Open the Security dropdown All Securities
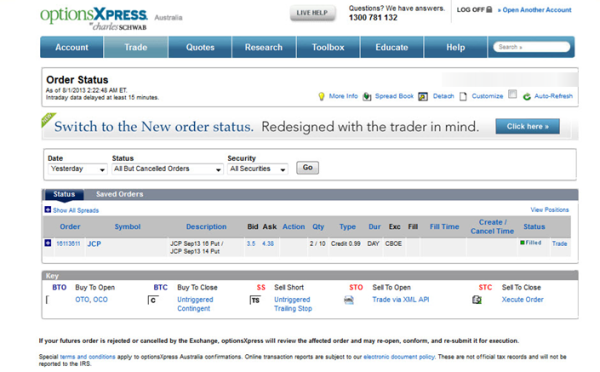Image resolution: width=600 pixels, height=372 pixels. 258,169
